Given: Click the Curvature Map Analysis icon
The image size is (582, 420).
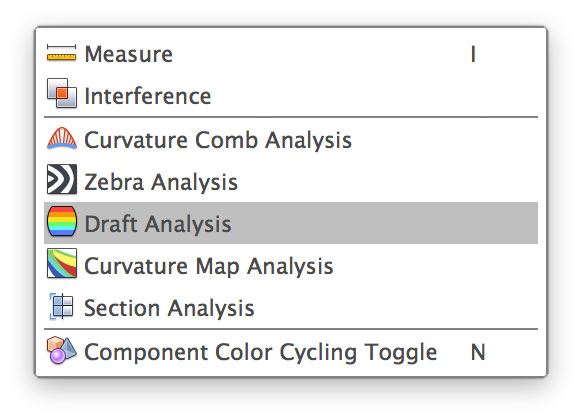Looking at the screenshot, I should coord(62,263).
